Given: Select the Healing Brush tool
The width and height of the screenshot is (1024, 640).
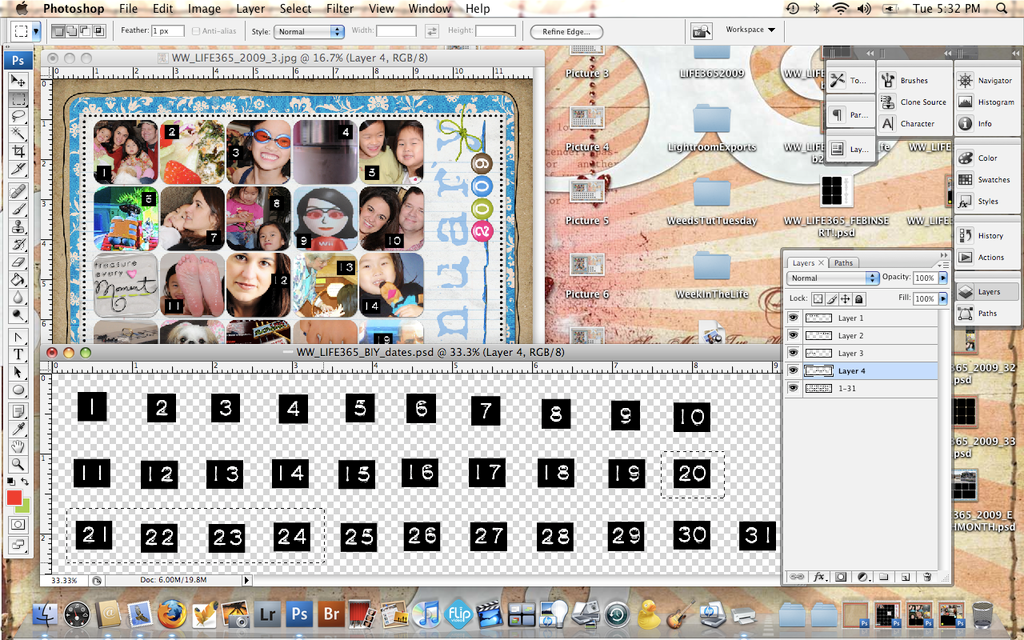Looking at the screenshot, I should click(x=18, y=191).
